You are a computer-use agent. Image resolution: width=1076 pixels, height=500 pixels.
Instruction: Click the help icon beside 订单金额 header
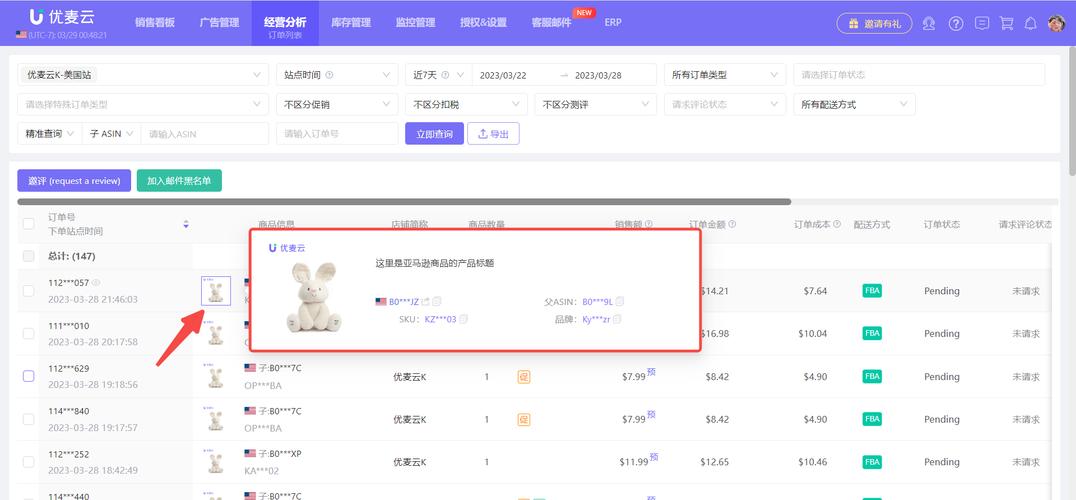pyautogui.click(x=732, y=224)
